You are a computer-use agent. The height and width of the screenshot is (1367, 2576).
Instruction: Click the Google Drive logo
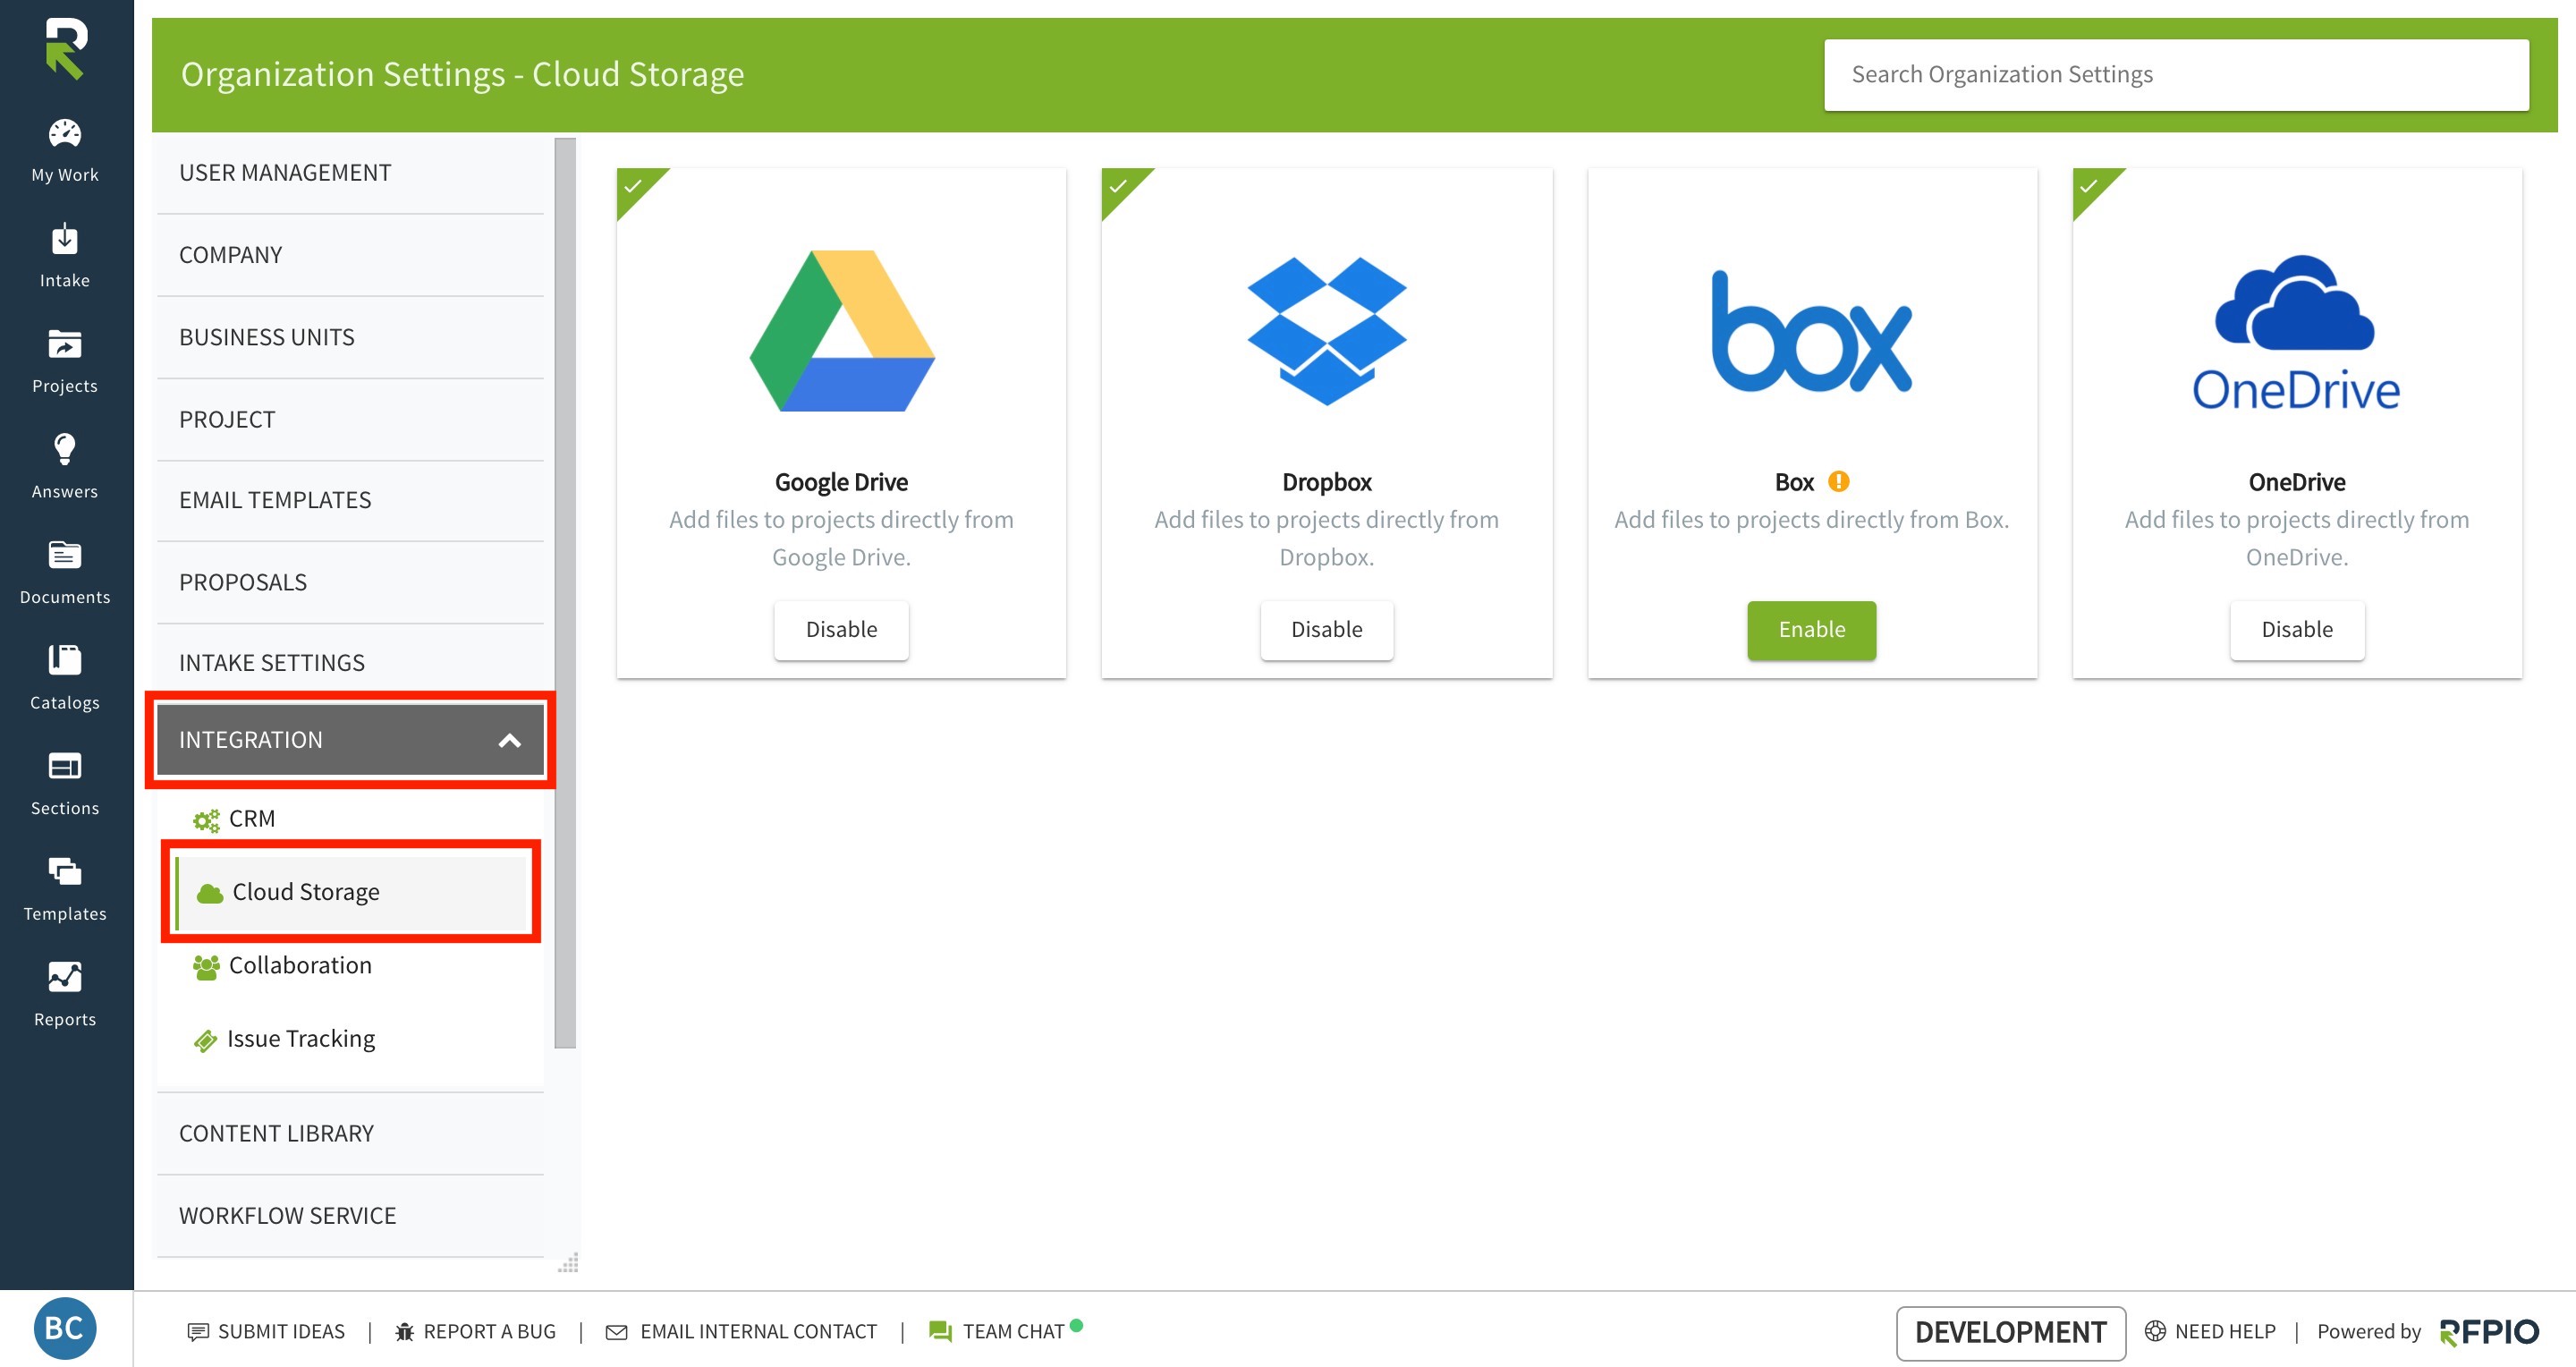(842, 331)
